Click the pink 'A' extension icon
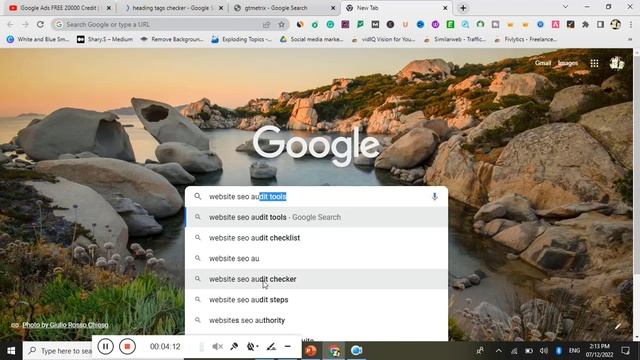Viewport: 640px width, 360px height. (556, 24)
